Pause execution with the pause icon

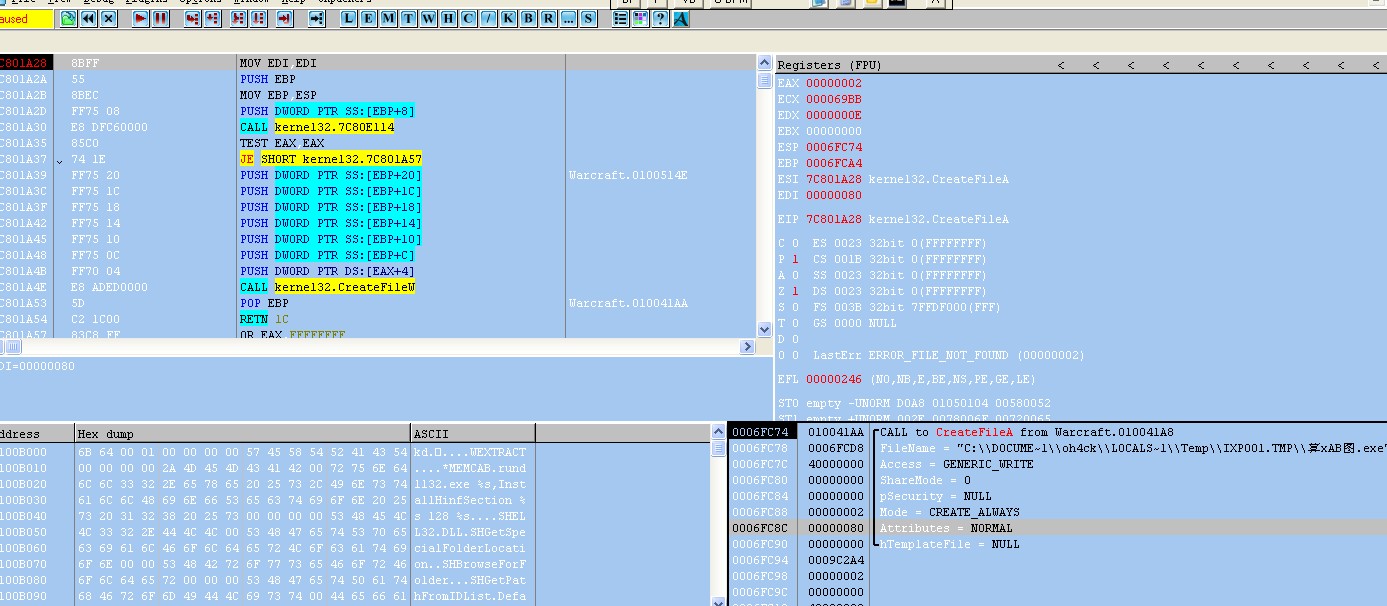(x=160, y=19)
